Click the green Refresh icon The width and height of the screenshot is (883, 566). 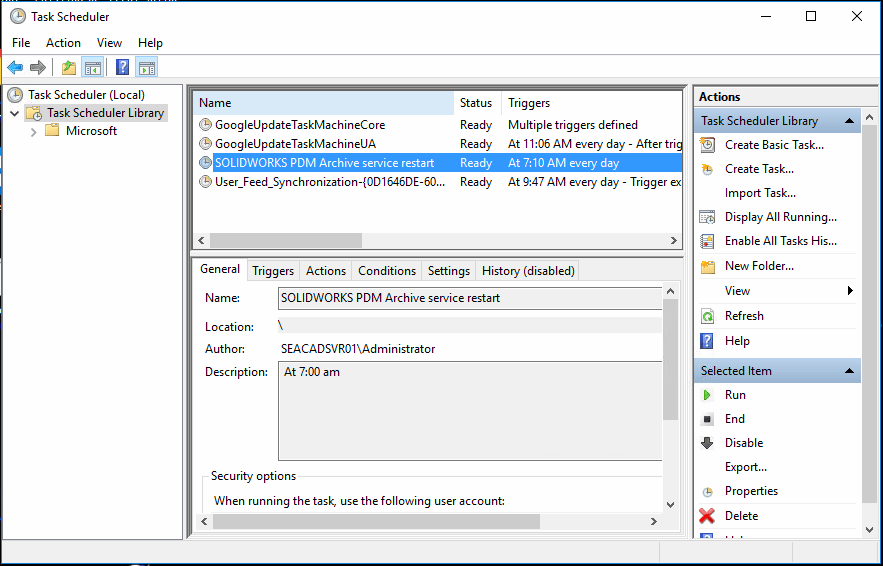point(707,316)
